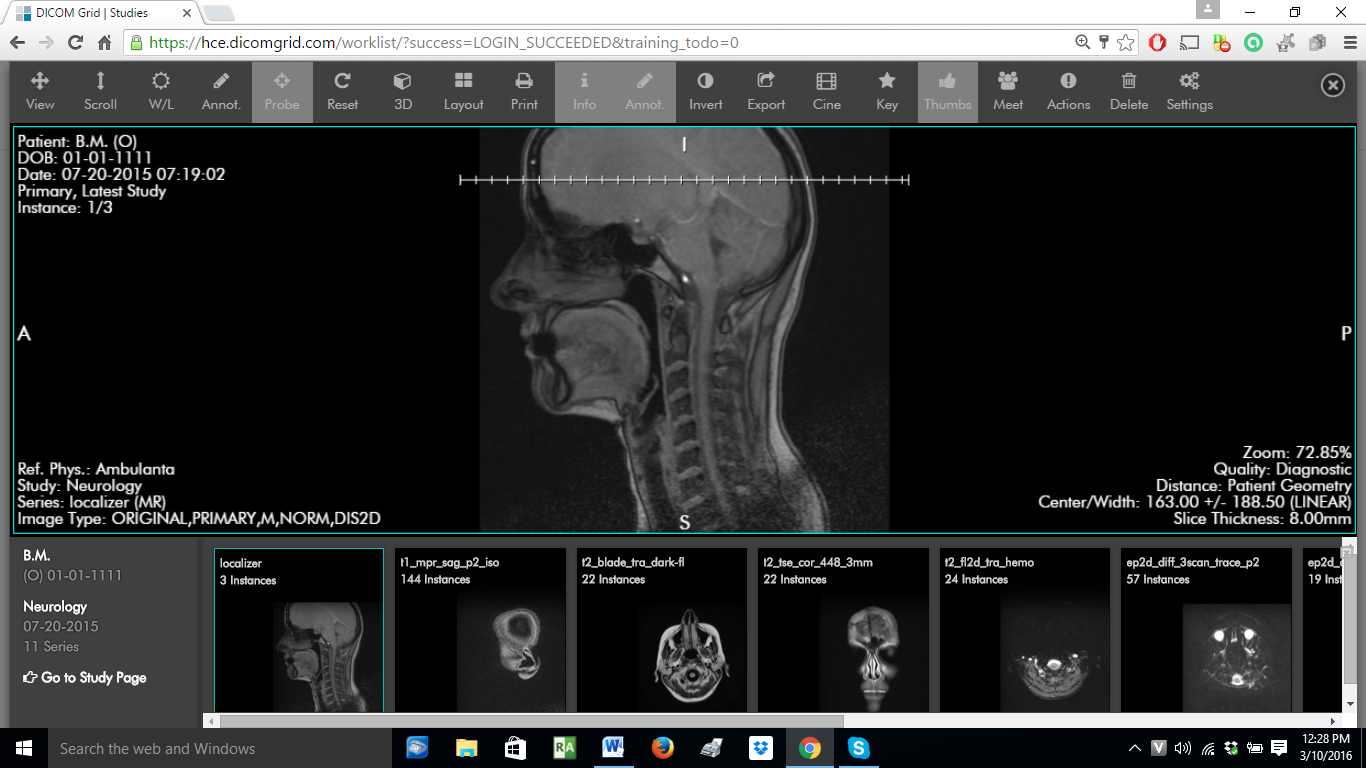The image size is (1366, 768).
Task: Reset the image view
Action: 343,92
